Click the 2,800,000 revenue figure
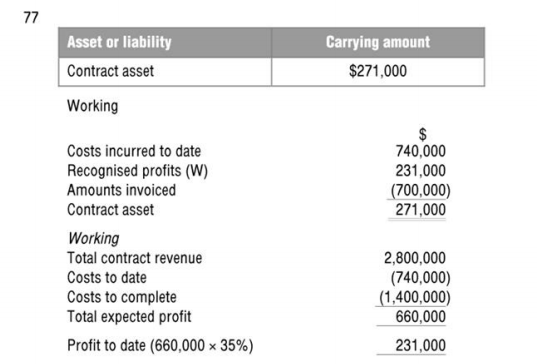The image size is (537, 364). (x=415, y=258)
